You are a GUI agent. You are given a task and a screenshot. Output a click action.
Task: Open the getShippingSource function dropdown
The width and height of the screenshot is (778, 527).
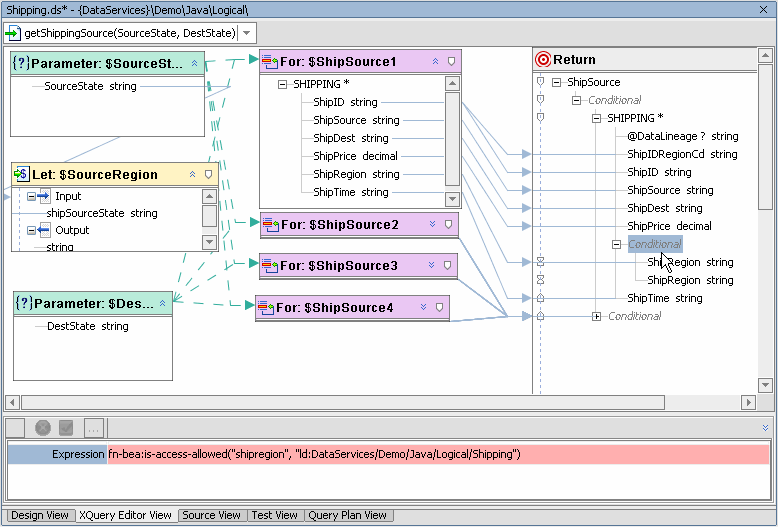247,33
